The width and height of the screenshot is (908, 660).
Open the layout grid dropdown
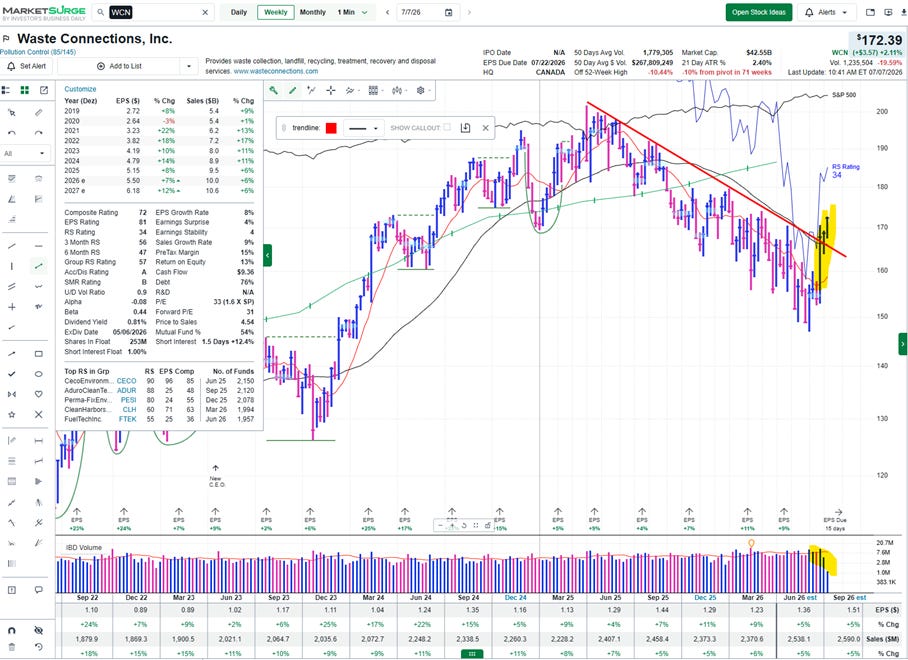(375, 90)
